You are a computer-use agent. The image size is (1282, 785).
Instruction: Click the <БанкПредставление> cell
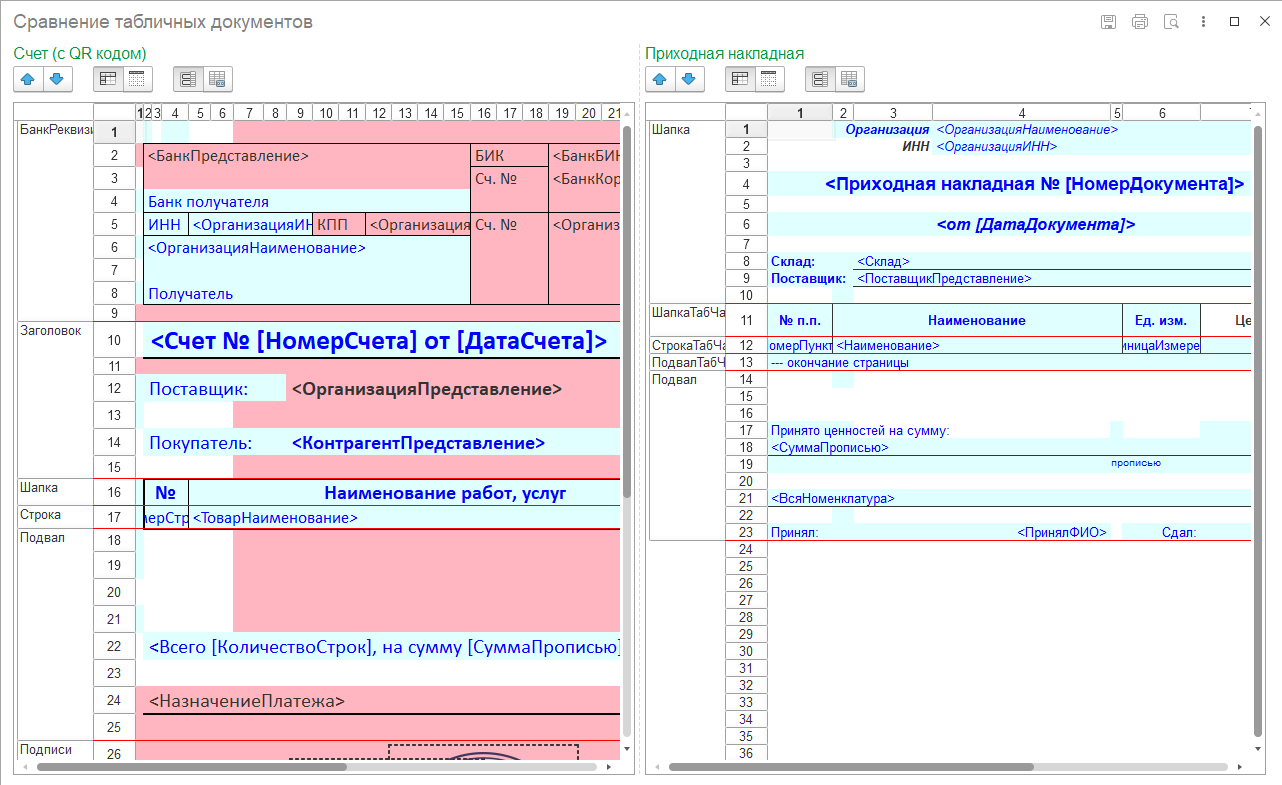pos(308,155)
